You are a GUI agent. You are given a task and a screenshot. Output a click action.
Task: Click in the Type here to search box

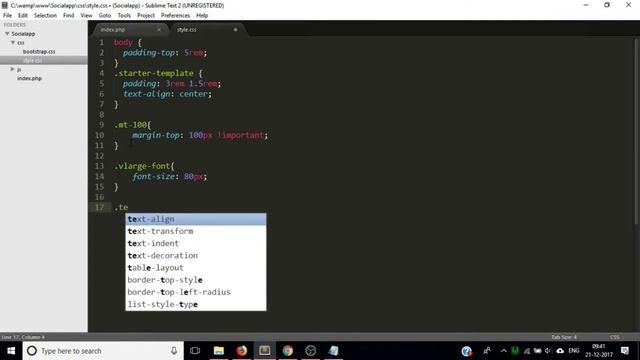tap(103, 351)
